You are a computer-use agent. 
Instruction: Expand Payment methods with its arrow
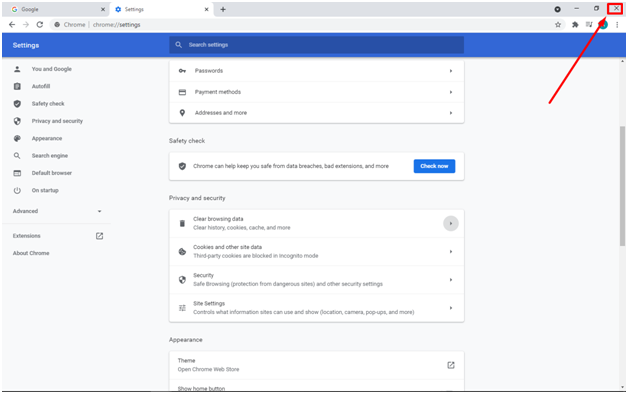pyautogui.click(x=451, y=92)
